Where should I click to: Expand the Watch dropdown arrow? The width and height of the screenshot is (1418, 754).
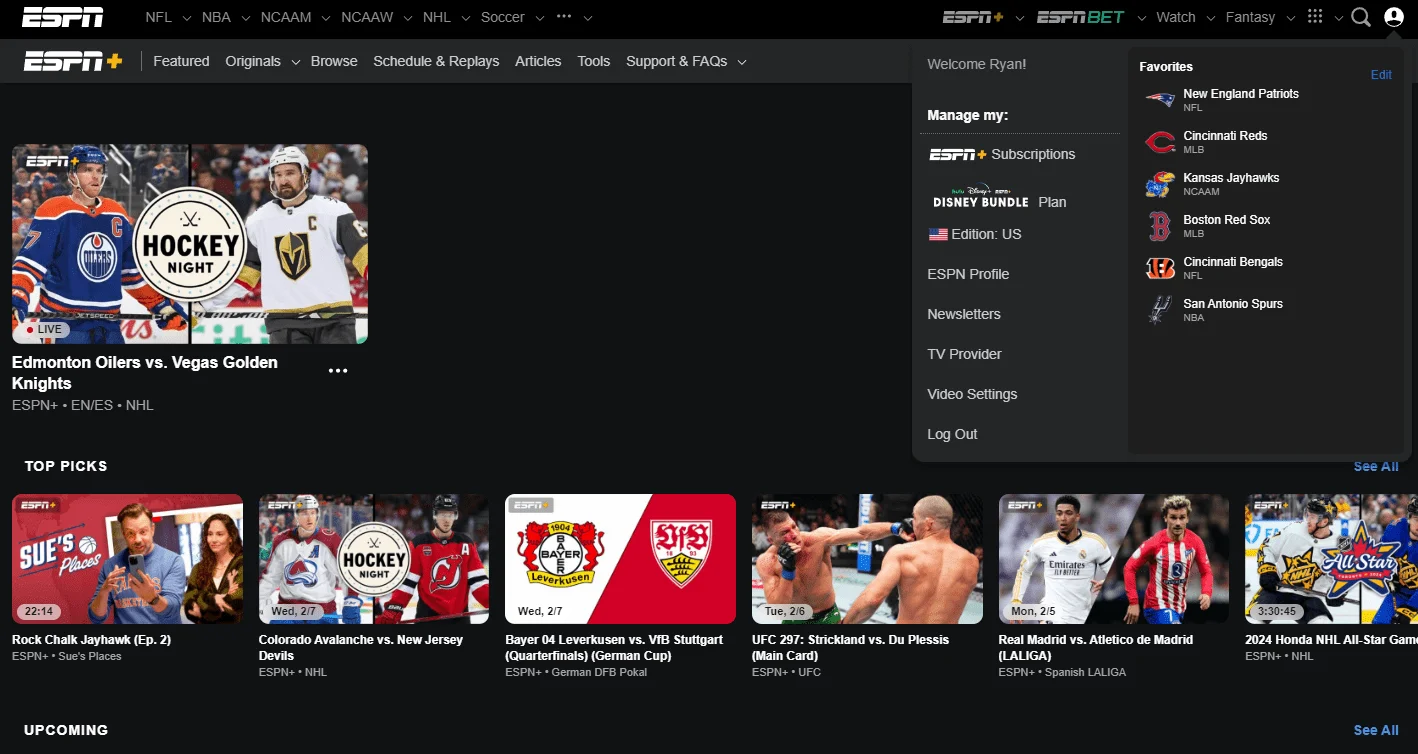pyautogui.click(x=1210, y=18)
